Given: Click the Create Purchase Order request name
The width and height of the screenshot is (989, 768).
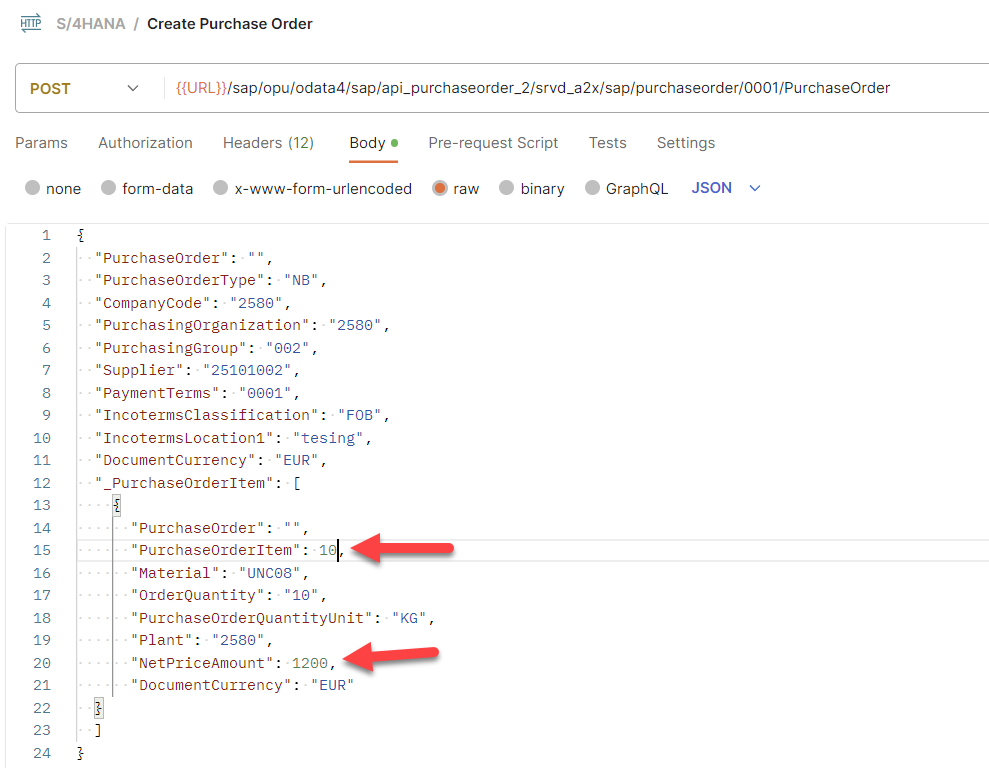Looking at the screenshot, I should click(x=230, y=24).
